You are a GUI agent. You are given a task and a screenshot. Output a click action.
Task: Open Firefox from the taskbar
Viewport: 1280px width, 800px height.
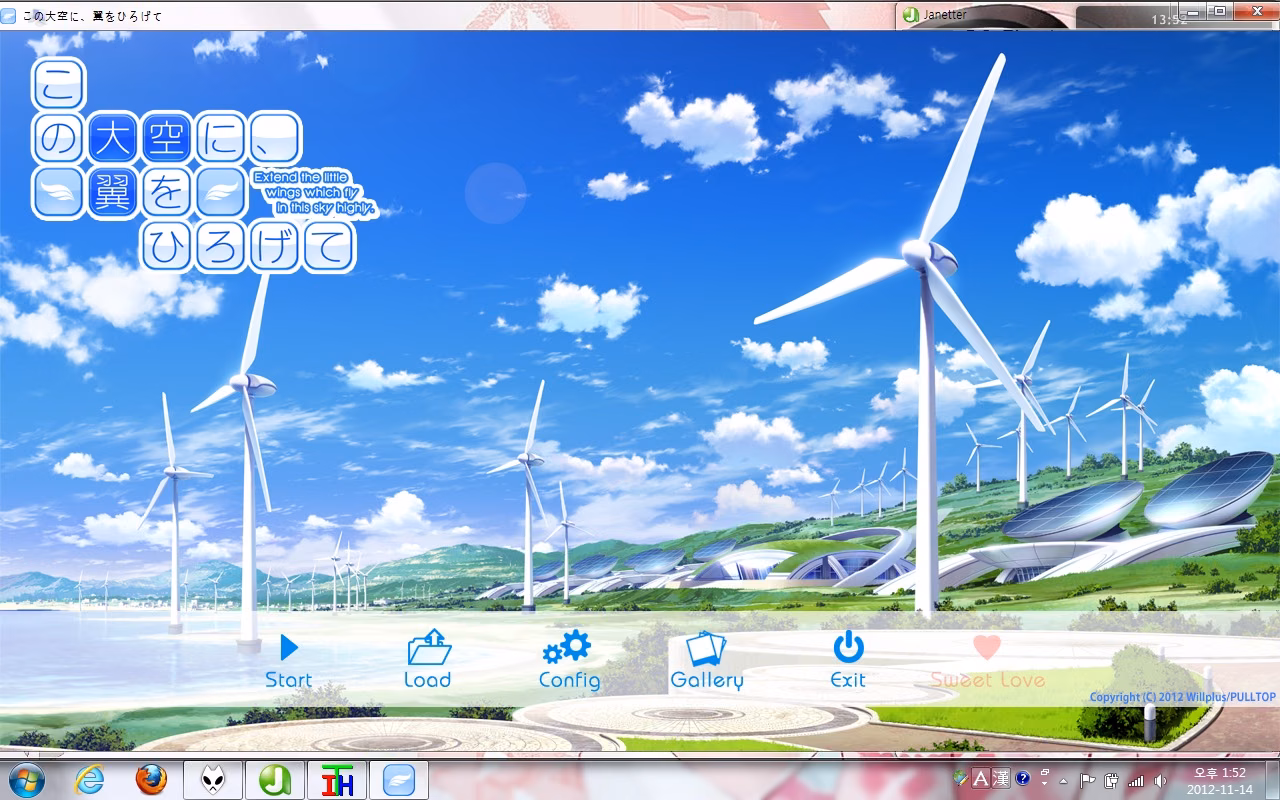(x=151, y=780)
